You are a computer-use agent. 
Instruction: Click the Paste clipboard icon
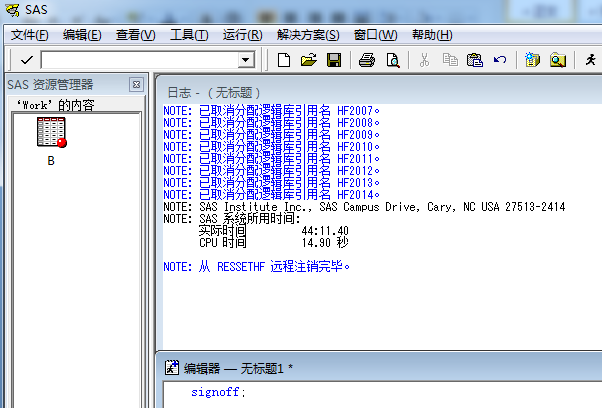point(474,60)
